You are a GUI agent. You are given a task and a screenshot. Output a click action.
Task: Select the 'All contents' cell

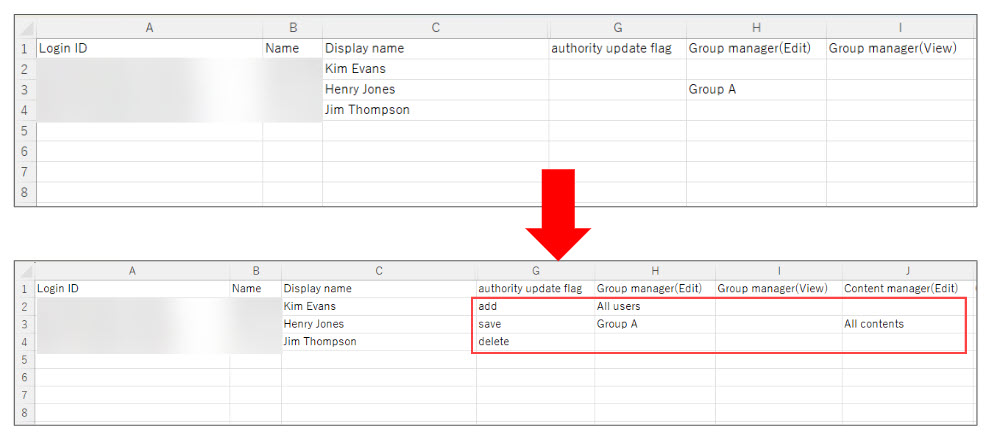tap(904, 324)
